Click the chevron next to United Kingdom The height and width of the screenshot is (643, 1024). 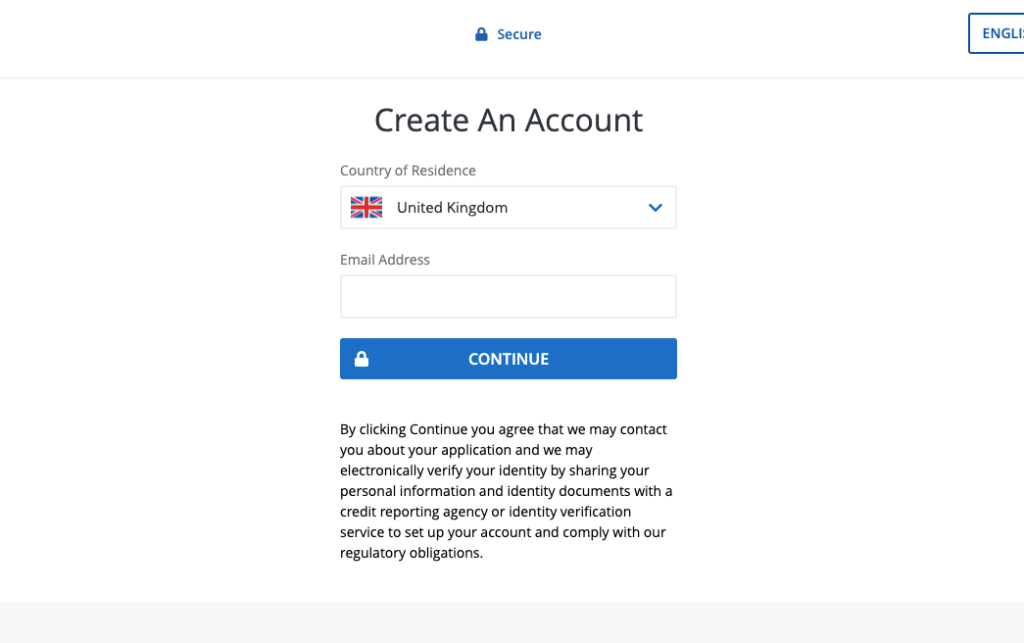pyautogui.click(x=655, y=207)
